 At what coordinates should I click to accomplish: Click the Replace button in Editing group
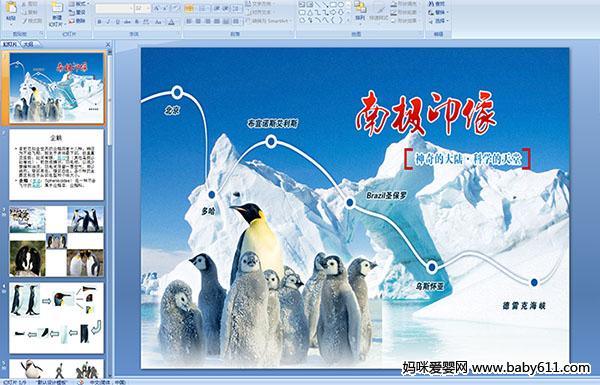pos(438,12)
